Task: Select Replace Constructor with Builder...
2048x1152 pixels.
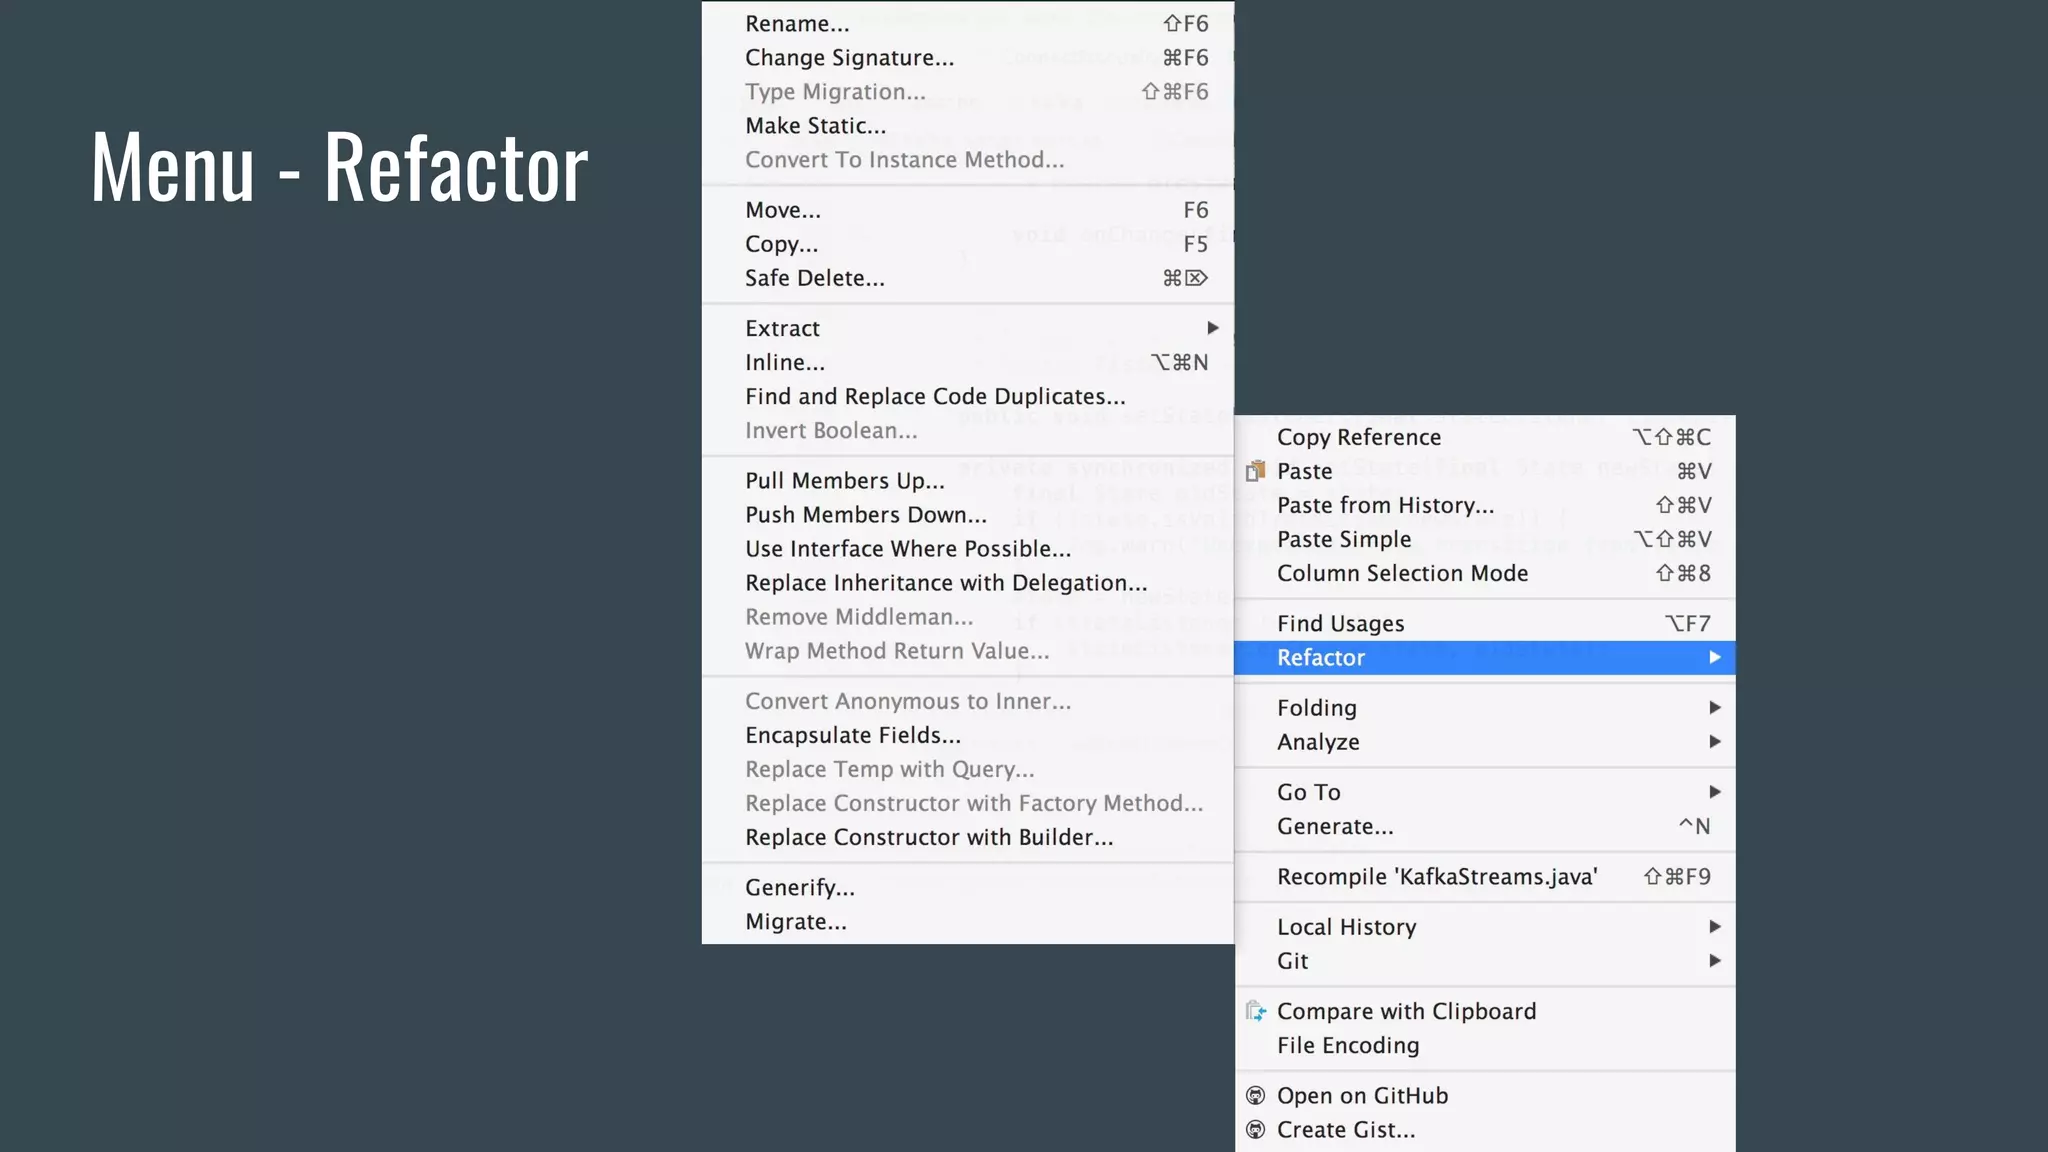Action: [x=968, y=837]
